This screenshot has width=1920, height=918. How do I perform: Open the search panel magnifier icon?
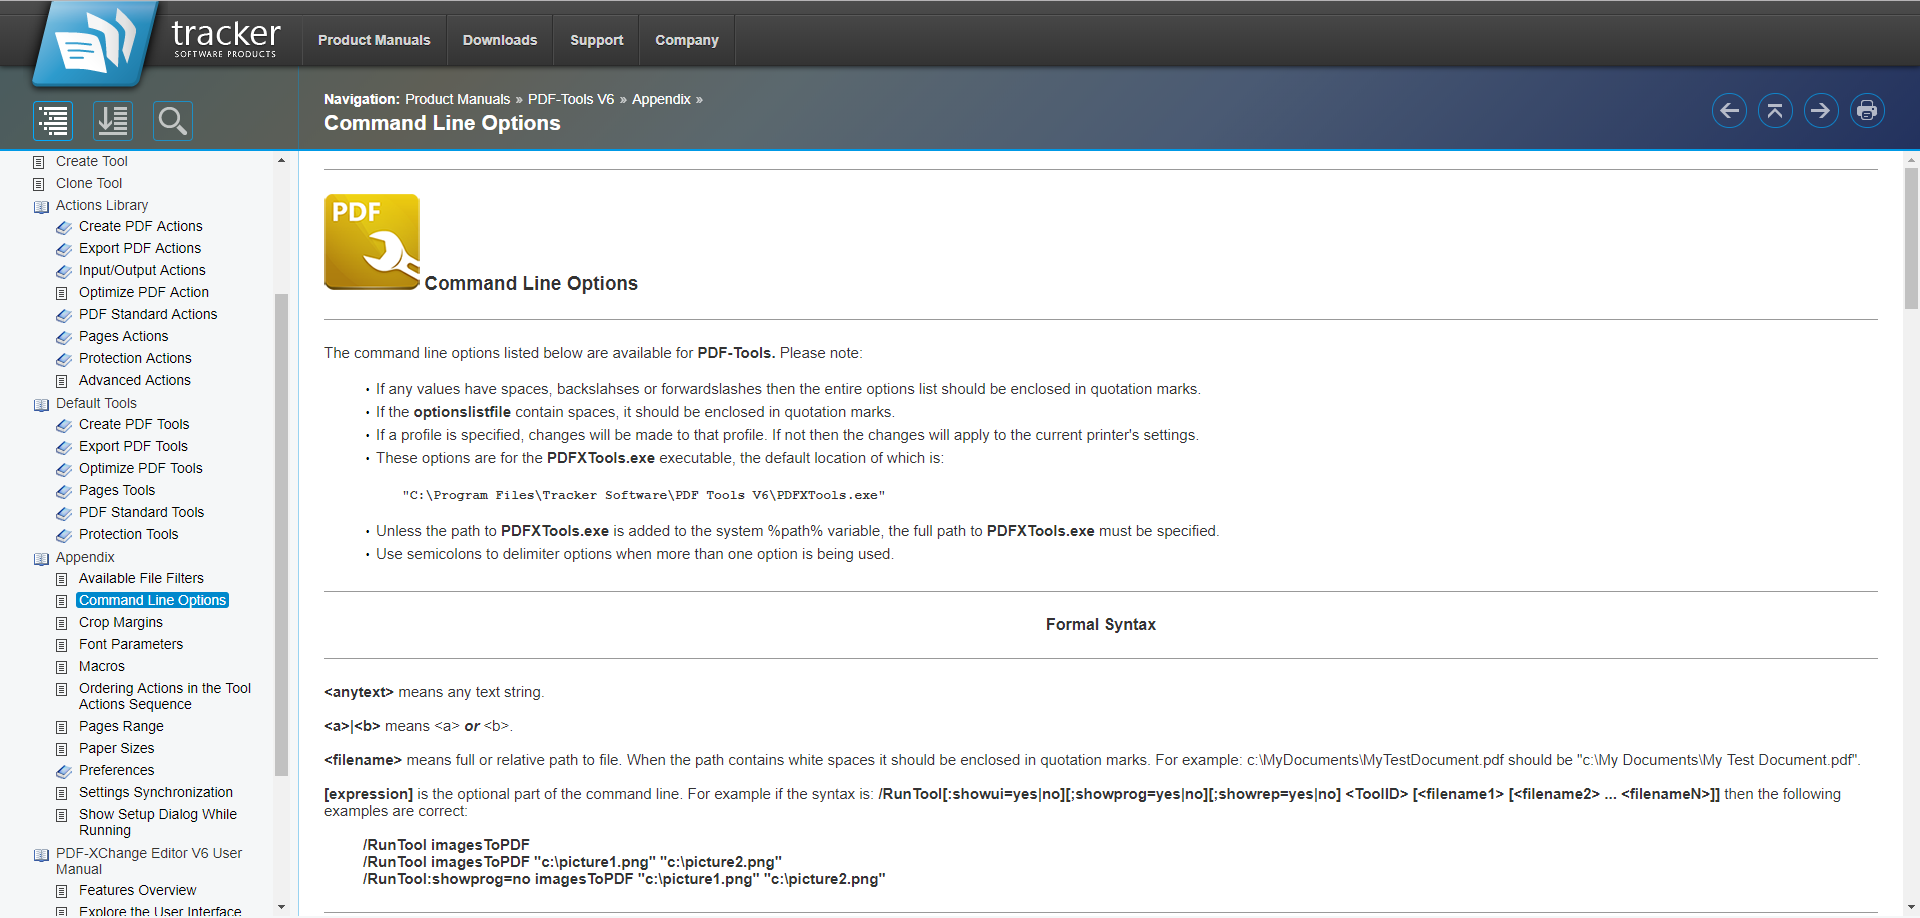tap(173, 121)
